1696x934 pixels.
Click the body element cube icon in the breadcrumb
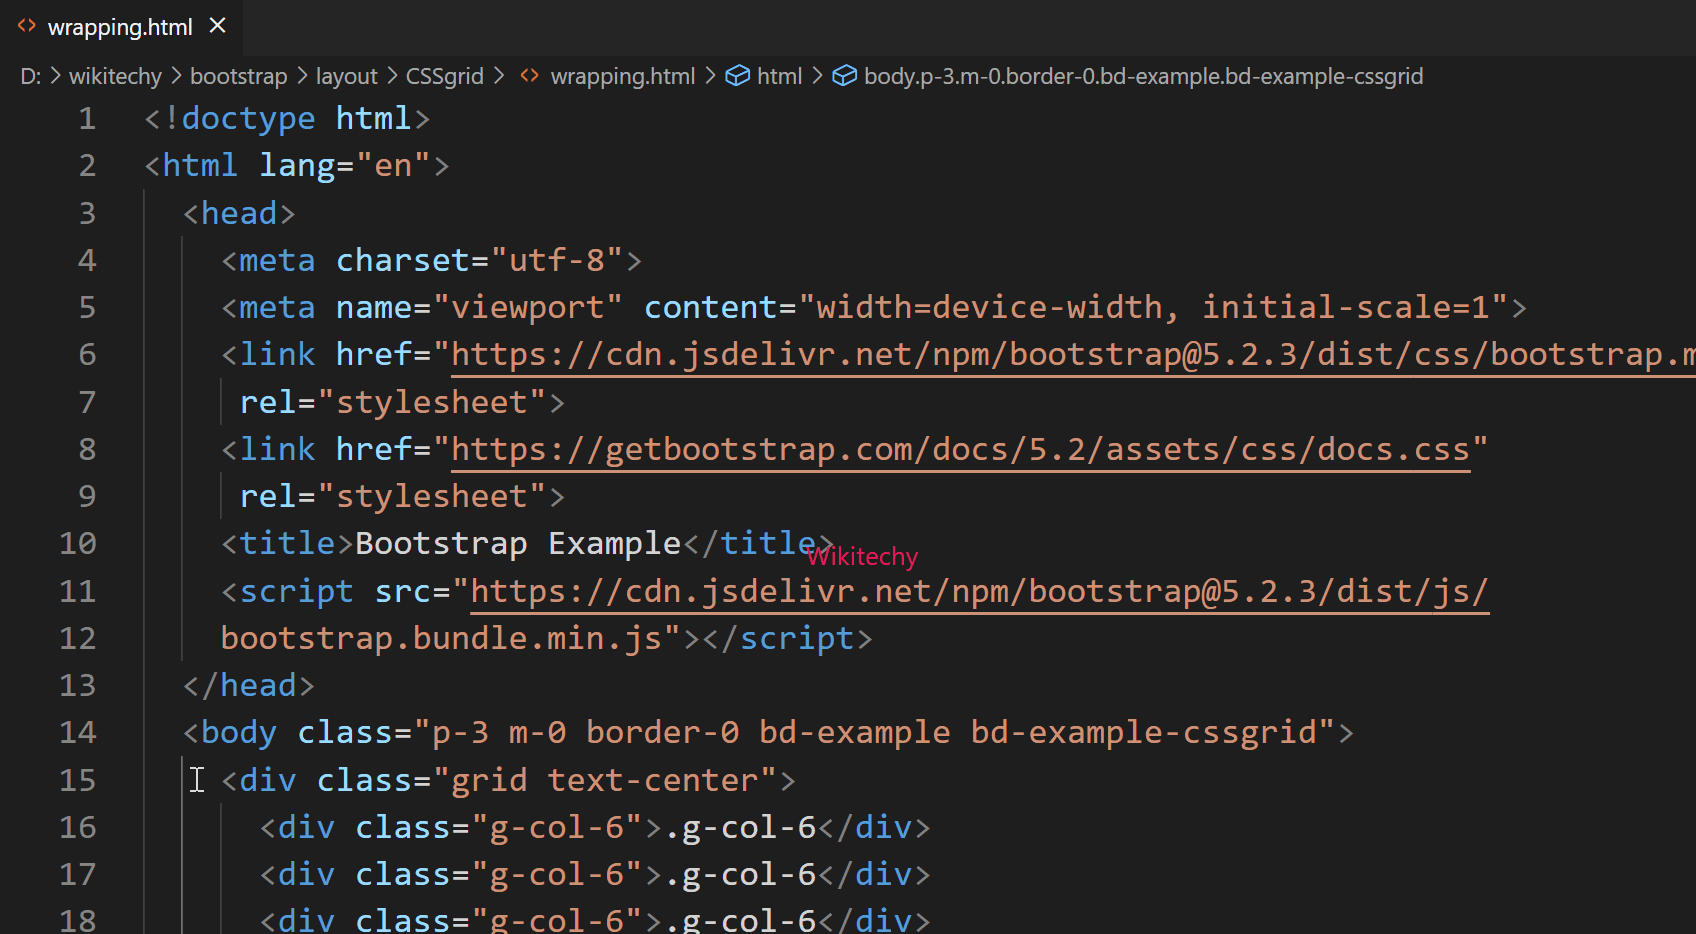pyautogui.click(x=845, y=75)
